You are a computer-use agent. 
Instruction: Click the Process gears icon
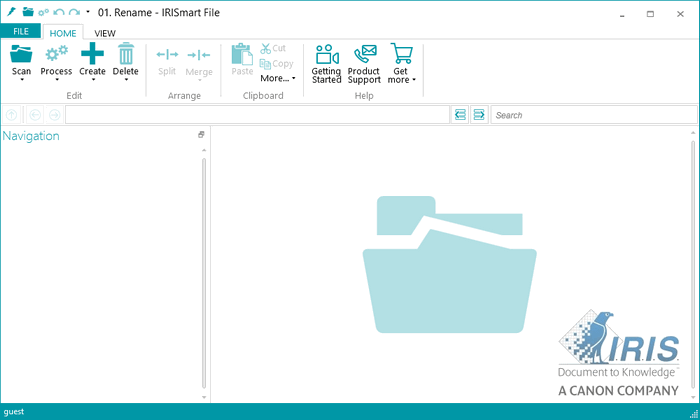coord(56,54)
